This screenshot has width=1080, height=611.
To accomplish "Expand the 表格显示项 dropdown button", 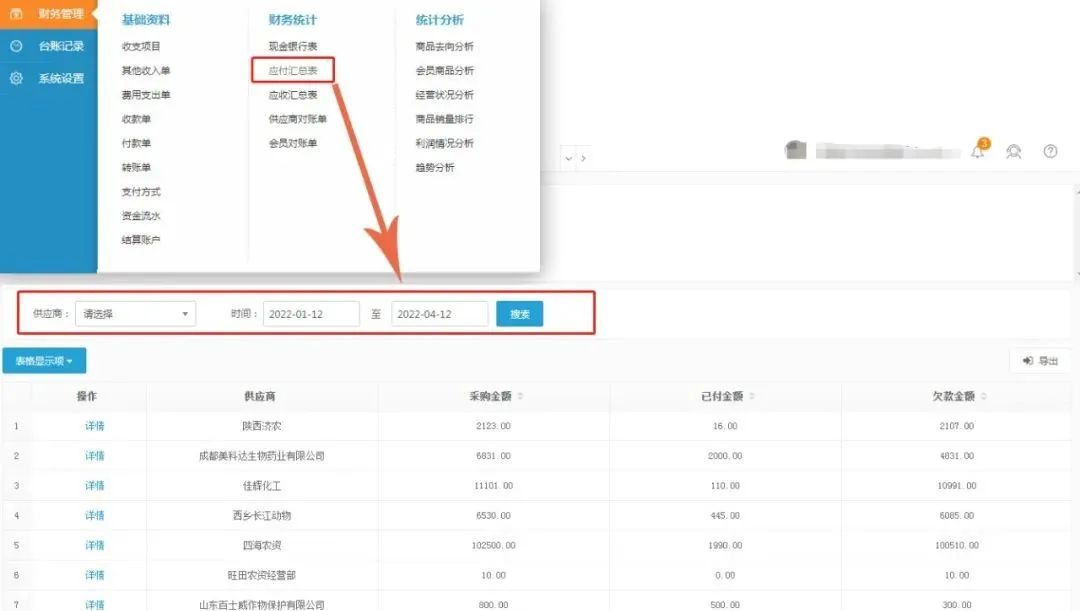I will (x=44, y=361).
